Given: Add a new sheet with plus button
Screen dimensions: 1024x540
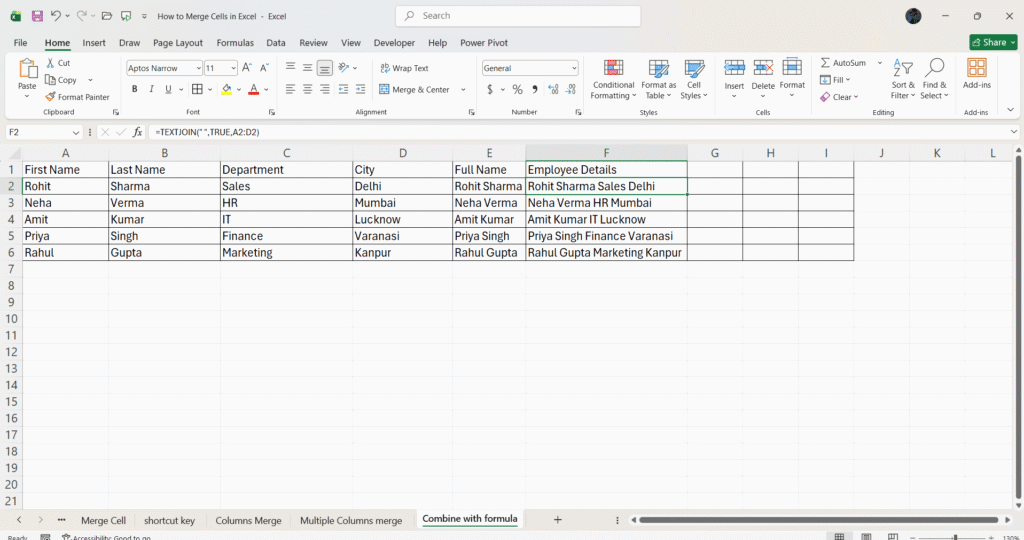Looking at the screenshot, I should tap(558, 520).
